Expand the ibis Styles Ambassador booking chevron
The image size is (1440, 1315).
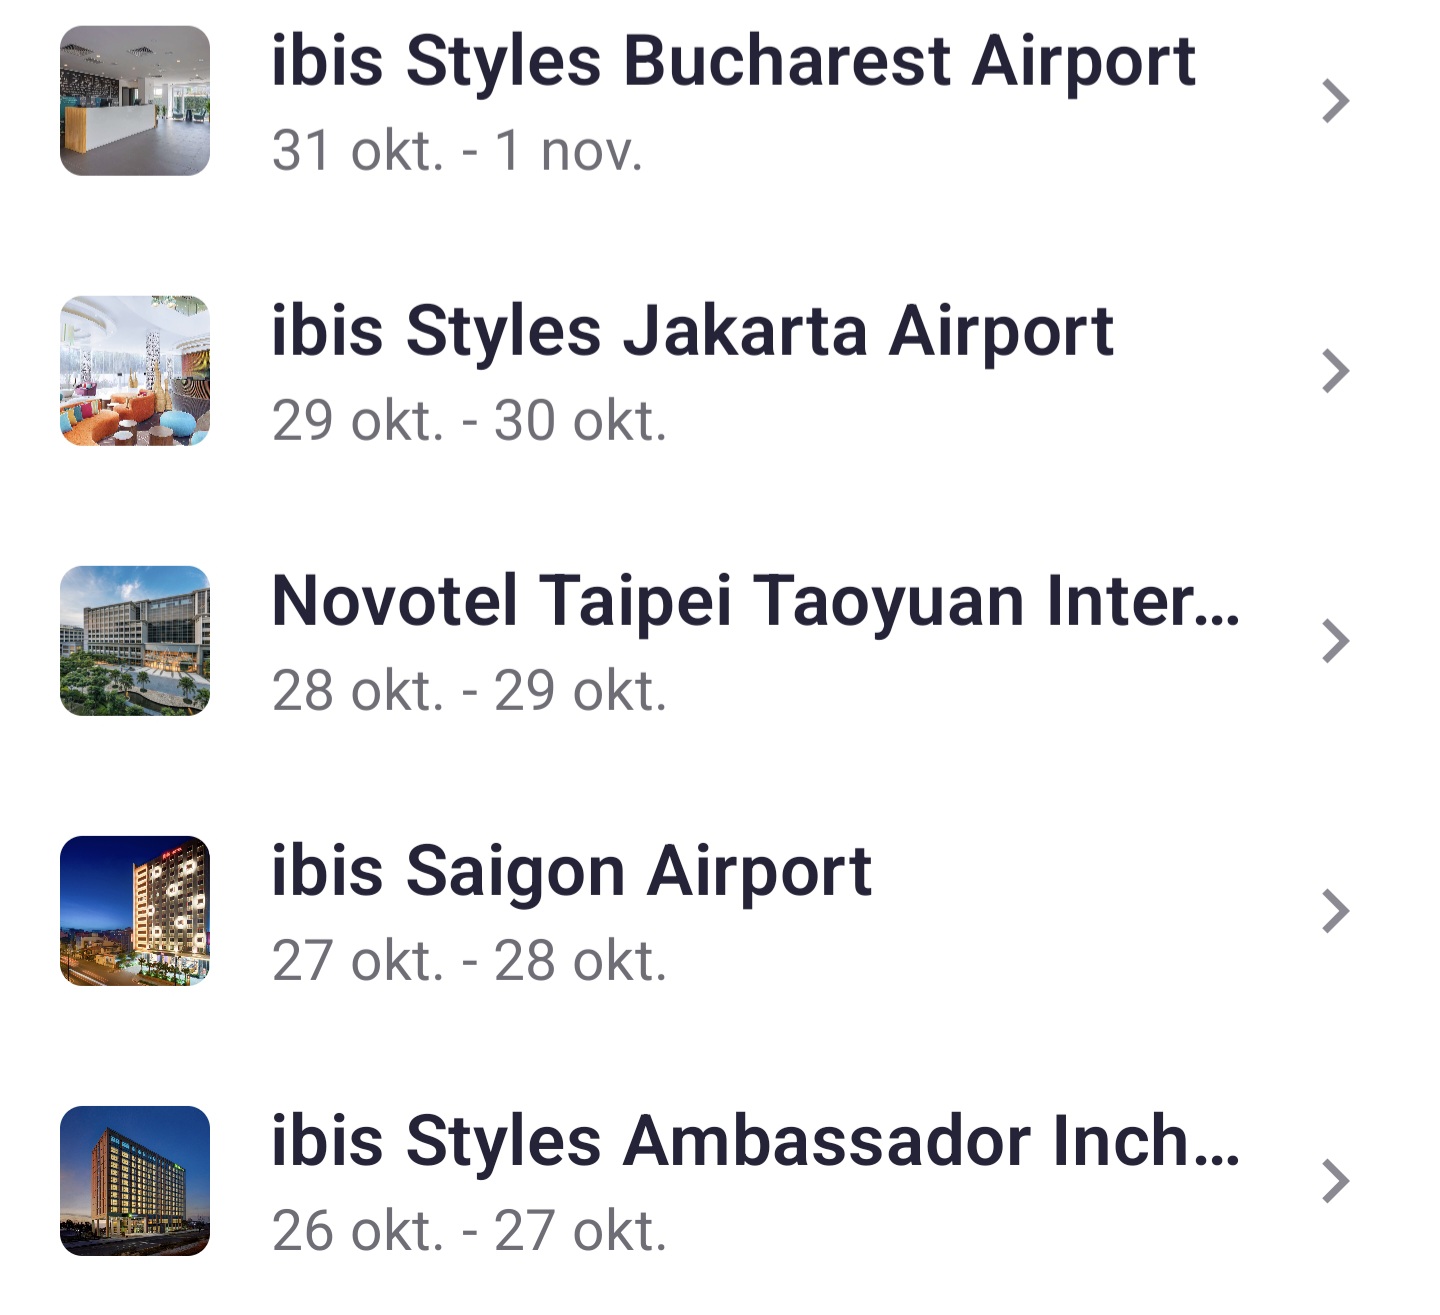(x=1335, y=1181)
